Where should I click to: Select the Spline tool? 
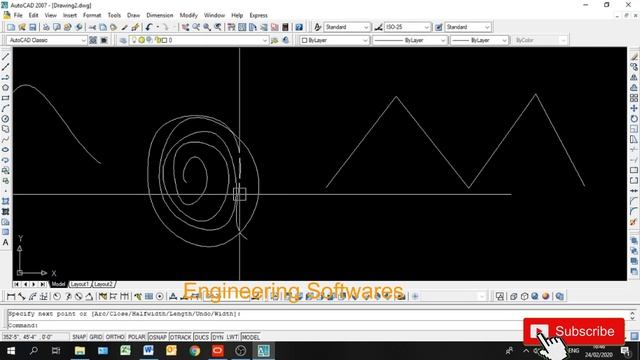pos(5,139)
